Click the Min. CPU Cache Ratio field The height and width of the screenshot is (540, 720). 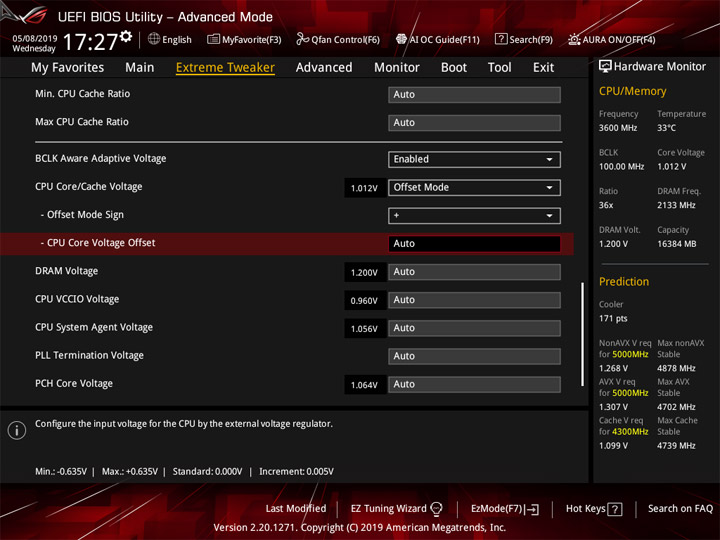point(474,95)
